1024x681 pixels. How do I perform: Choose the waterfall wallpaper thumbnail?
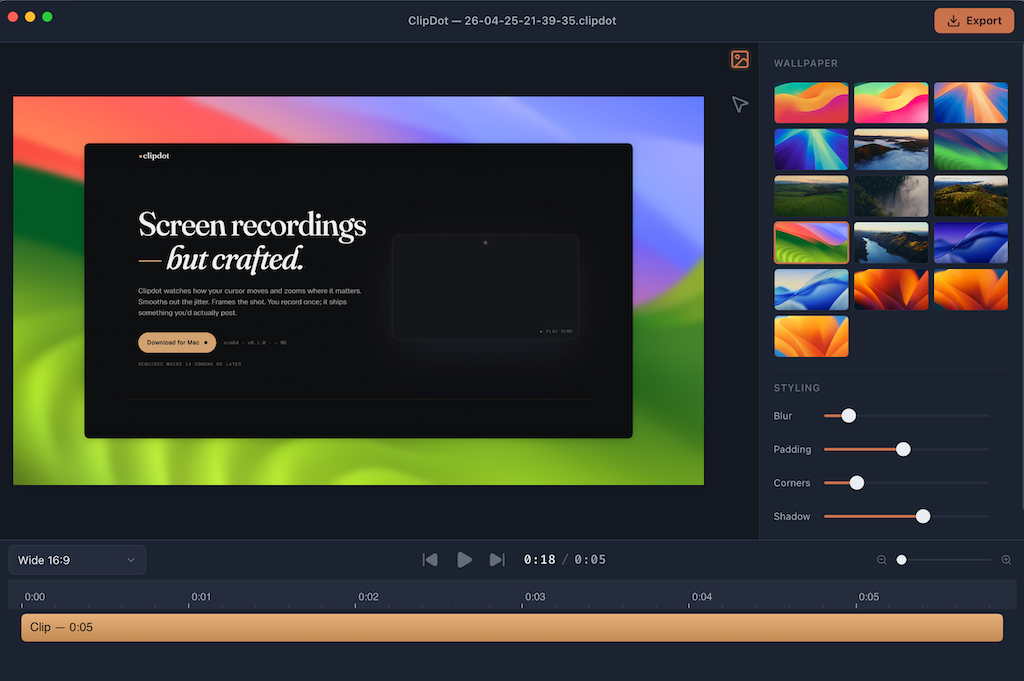coord(891,196)
